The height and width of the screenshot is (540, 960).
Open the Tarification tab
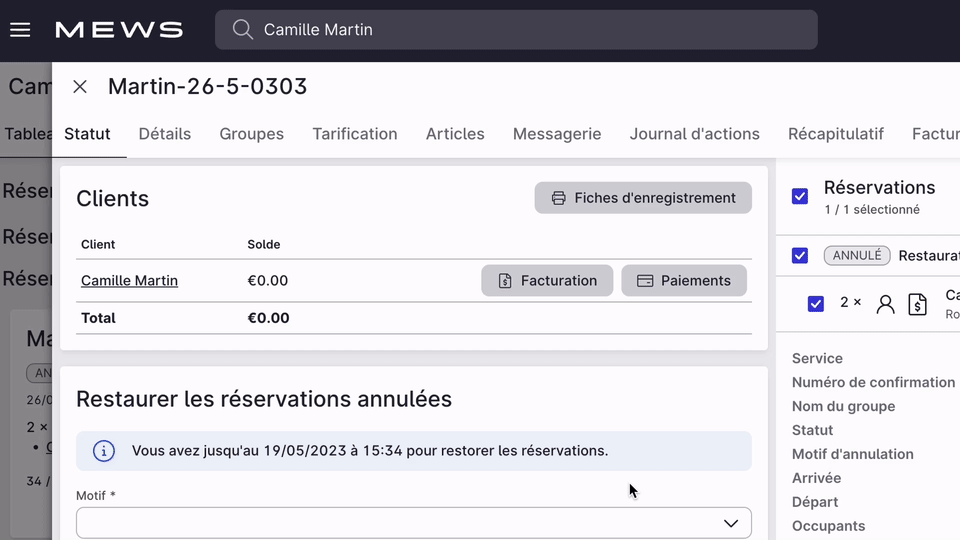[x=354, y=134]
